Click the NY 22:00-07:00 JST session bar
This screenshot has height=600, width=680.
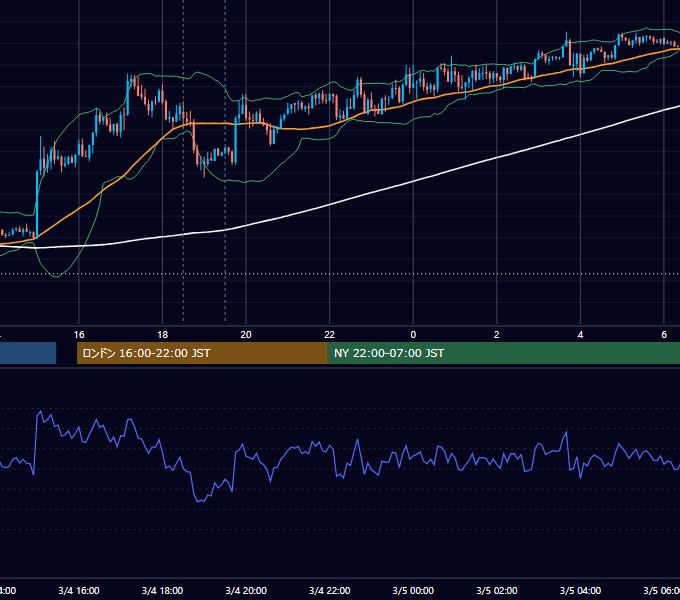coord(503,353)
